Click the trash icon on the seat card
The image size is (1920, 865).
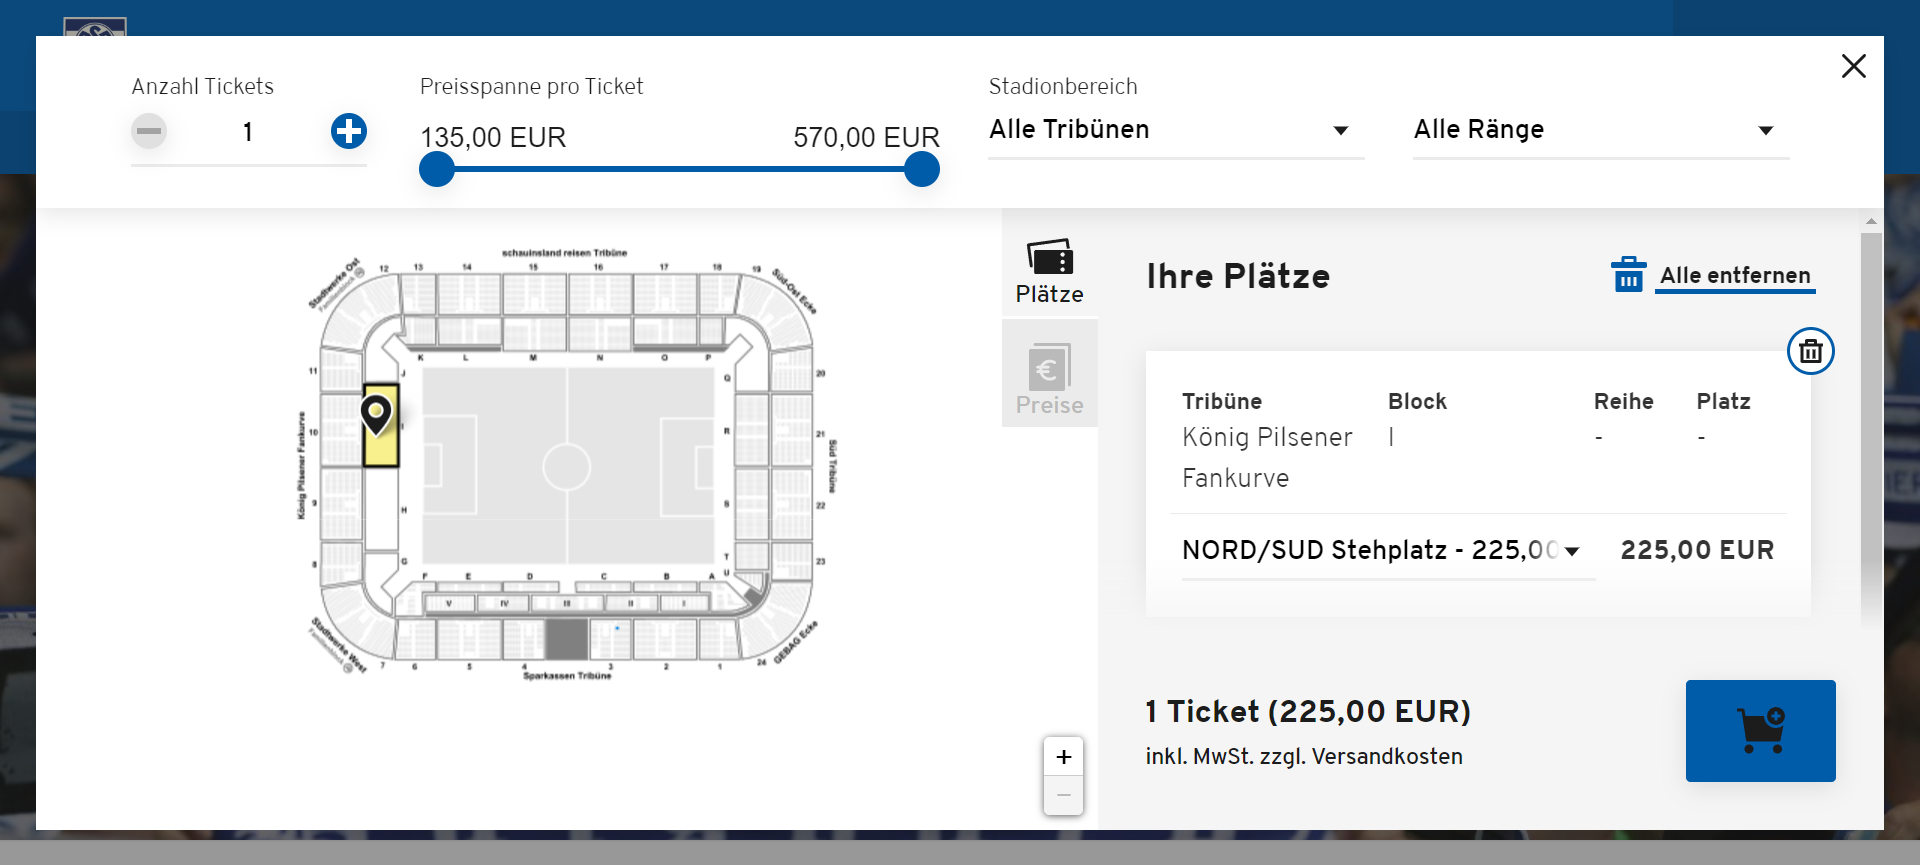1810,351
